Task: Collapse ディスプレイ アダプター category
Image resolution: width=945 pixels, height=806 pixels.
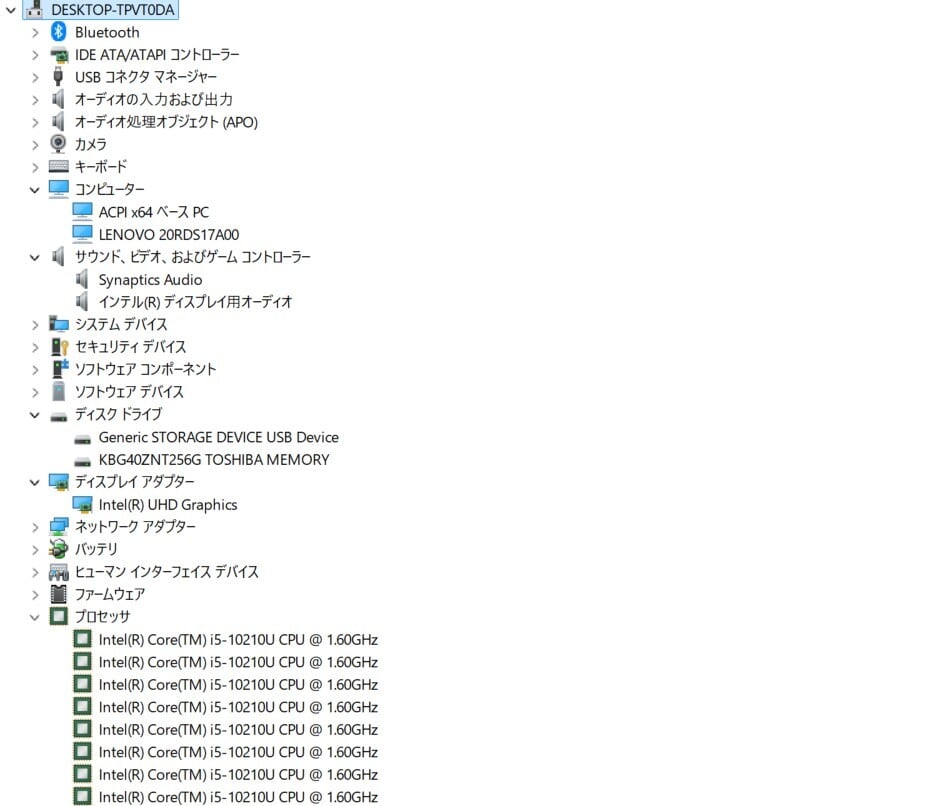Action: point(35,482)
